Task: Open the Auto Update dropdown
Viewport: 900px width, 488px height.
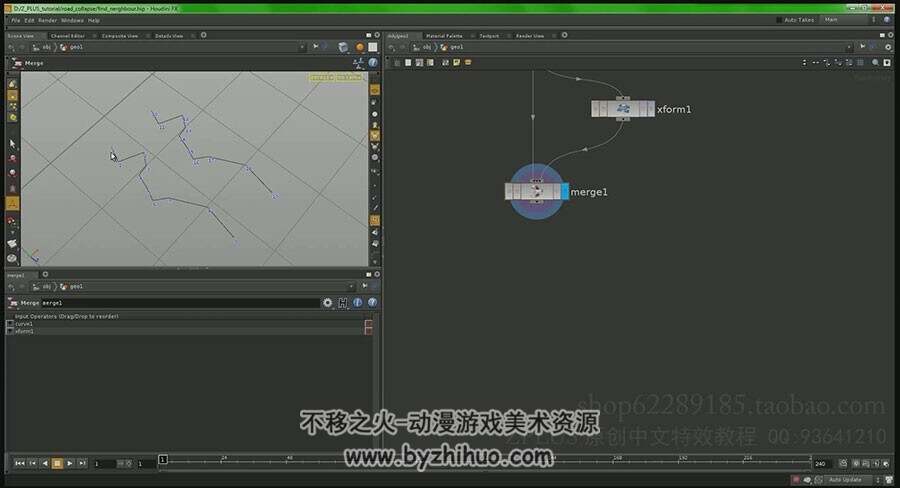Action: pos(852,479)
